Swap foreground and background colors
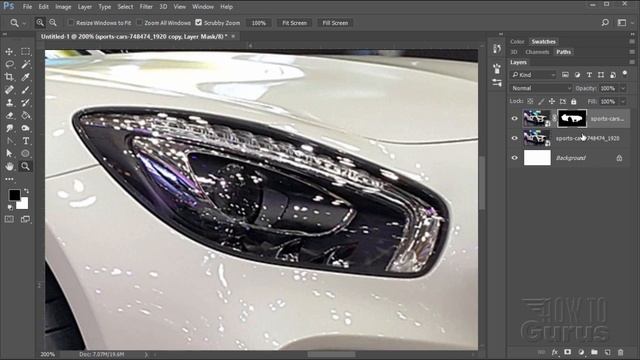The image size is (640, 360). pyautogui.click(x=27, y=191)
